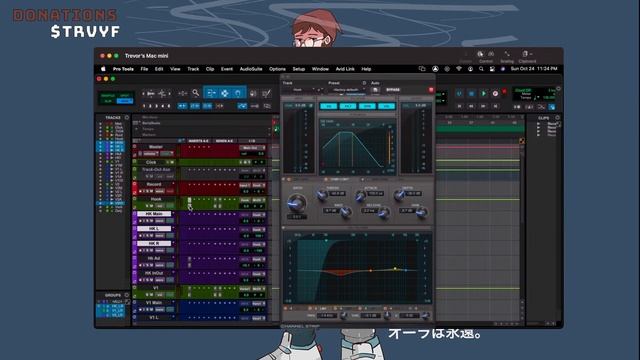The width and height of the screenshot is (640, 360).
Task: Open the File menu
Action: [144, 69]
